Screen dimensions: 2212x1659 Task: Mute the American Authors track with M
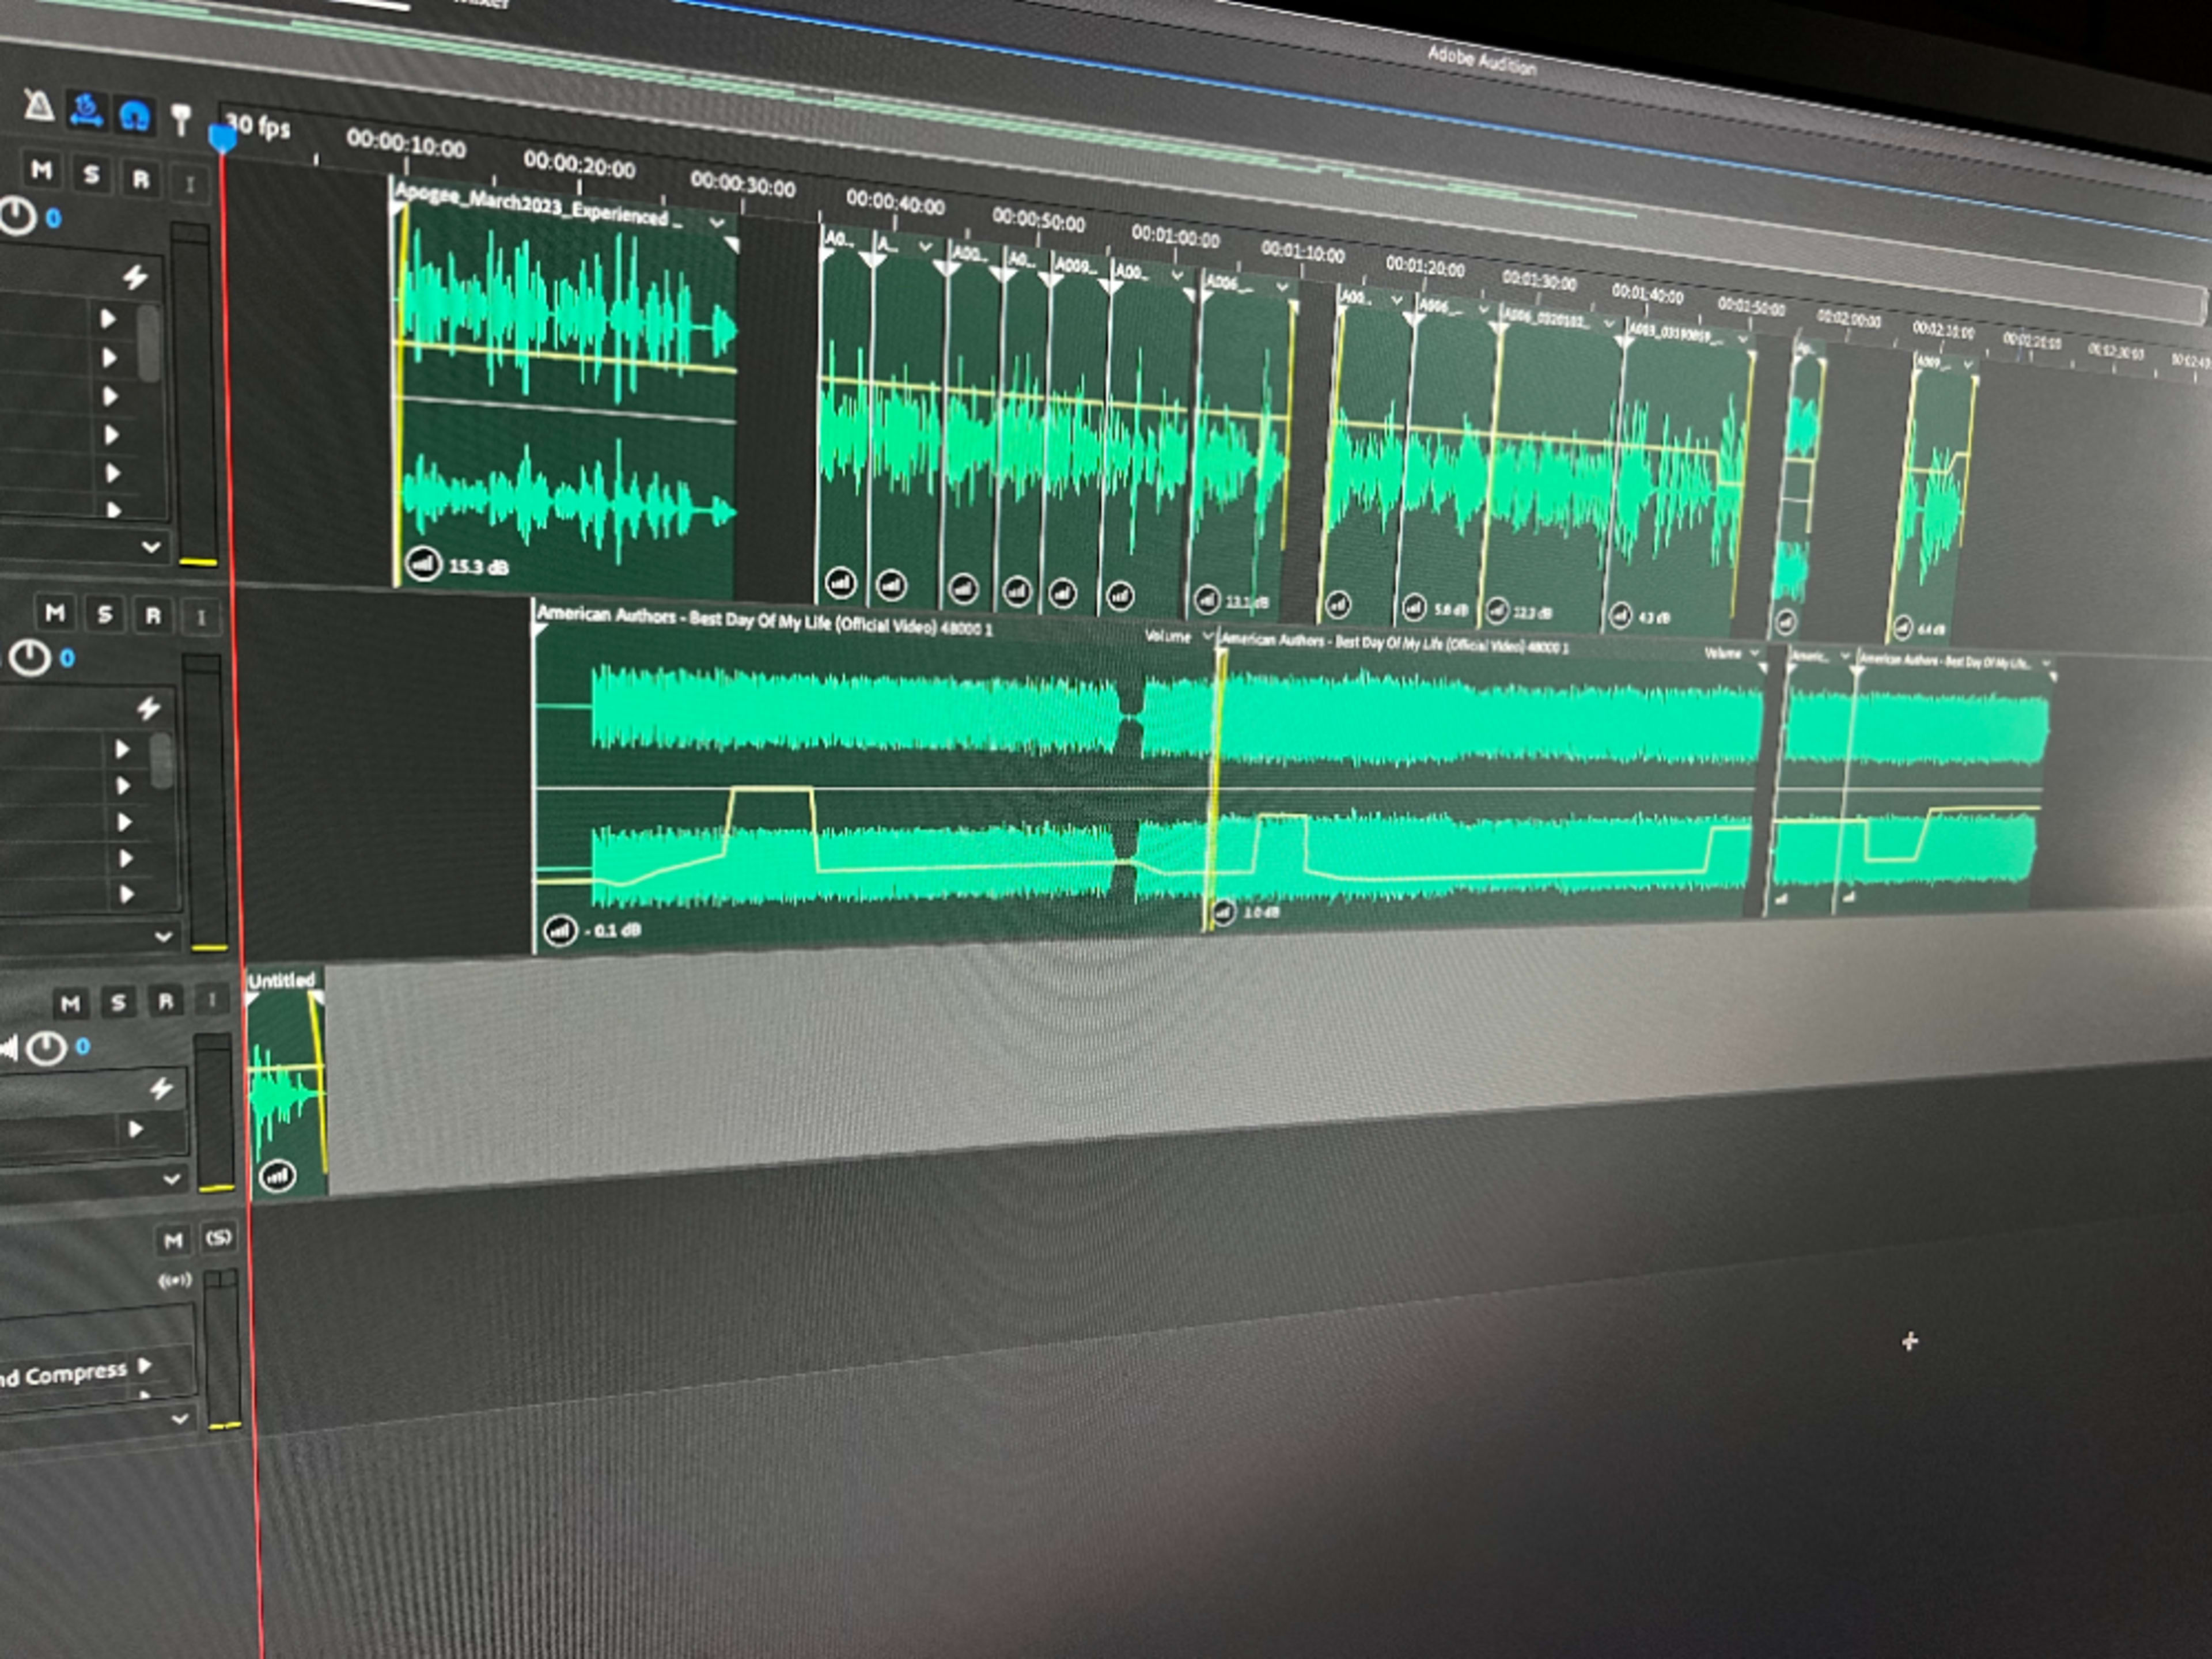55,612
